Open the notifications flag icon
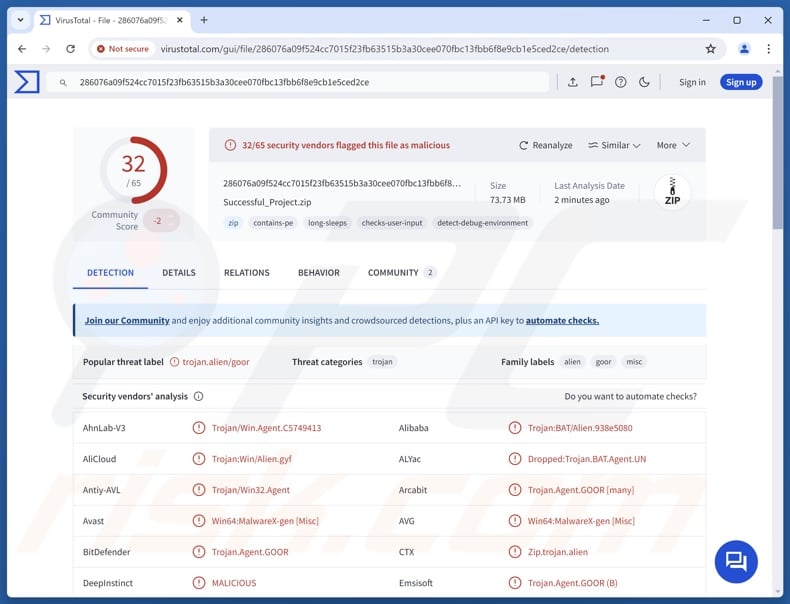 pos(597,82)
